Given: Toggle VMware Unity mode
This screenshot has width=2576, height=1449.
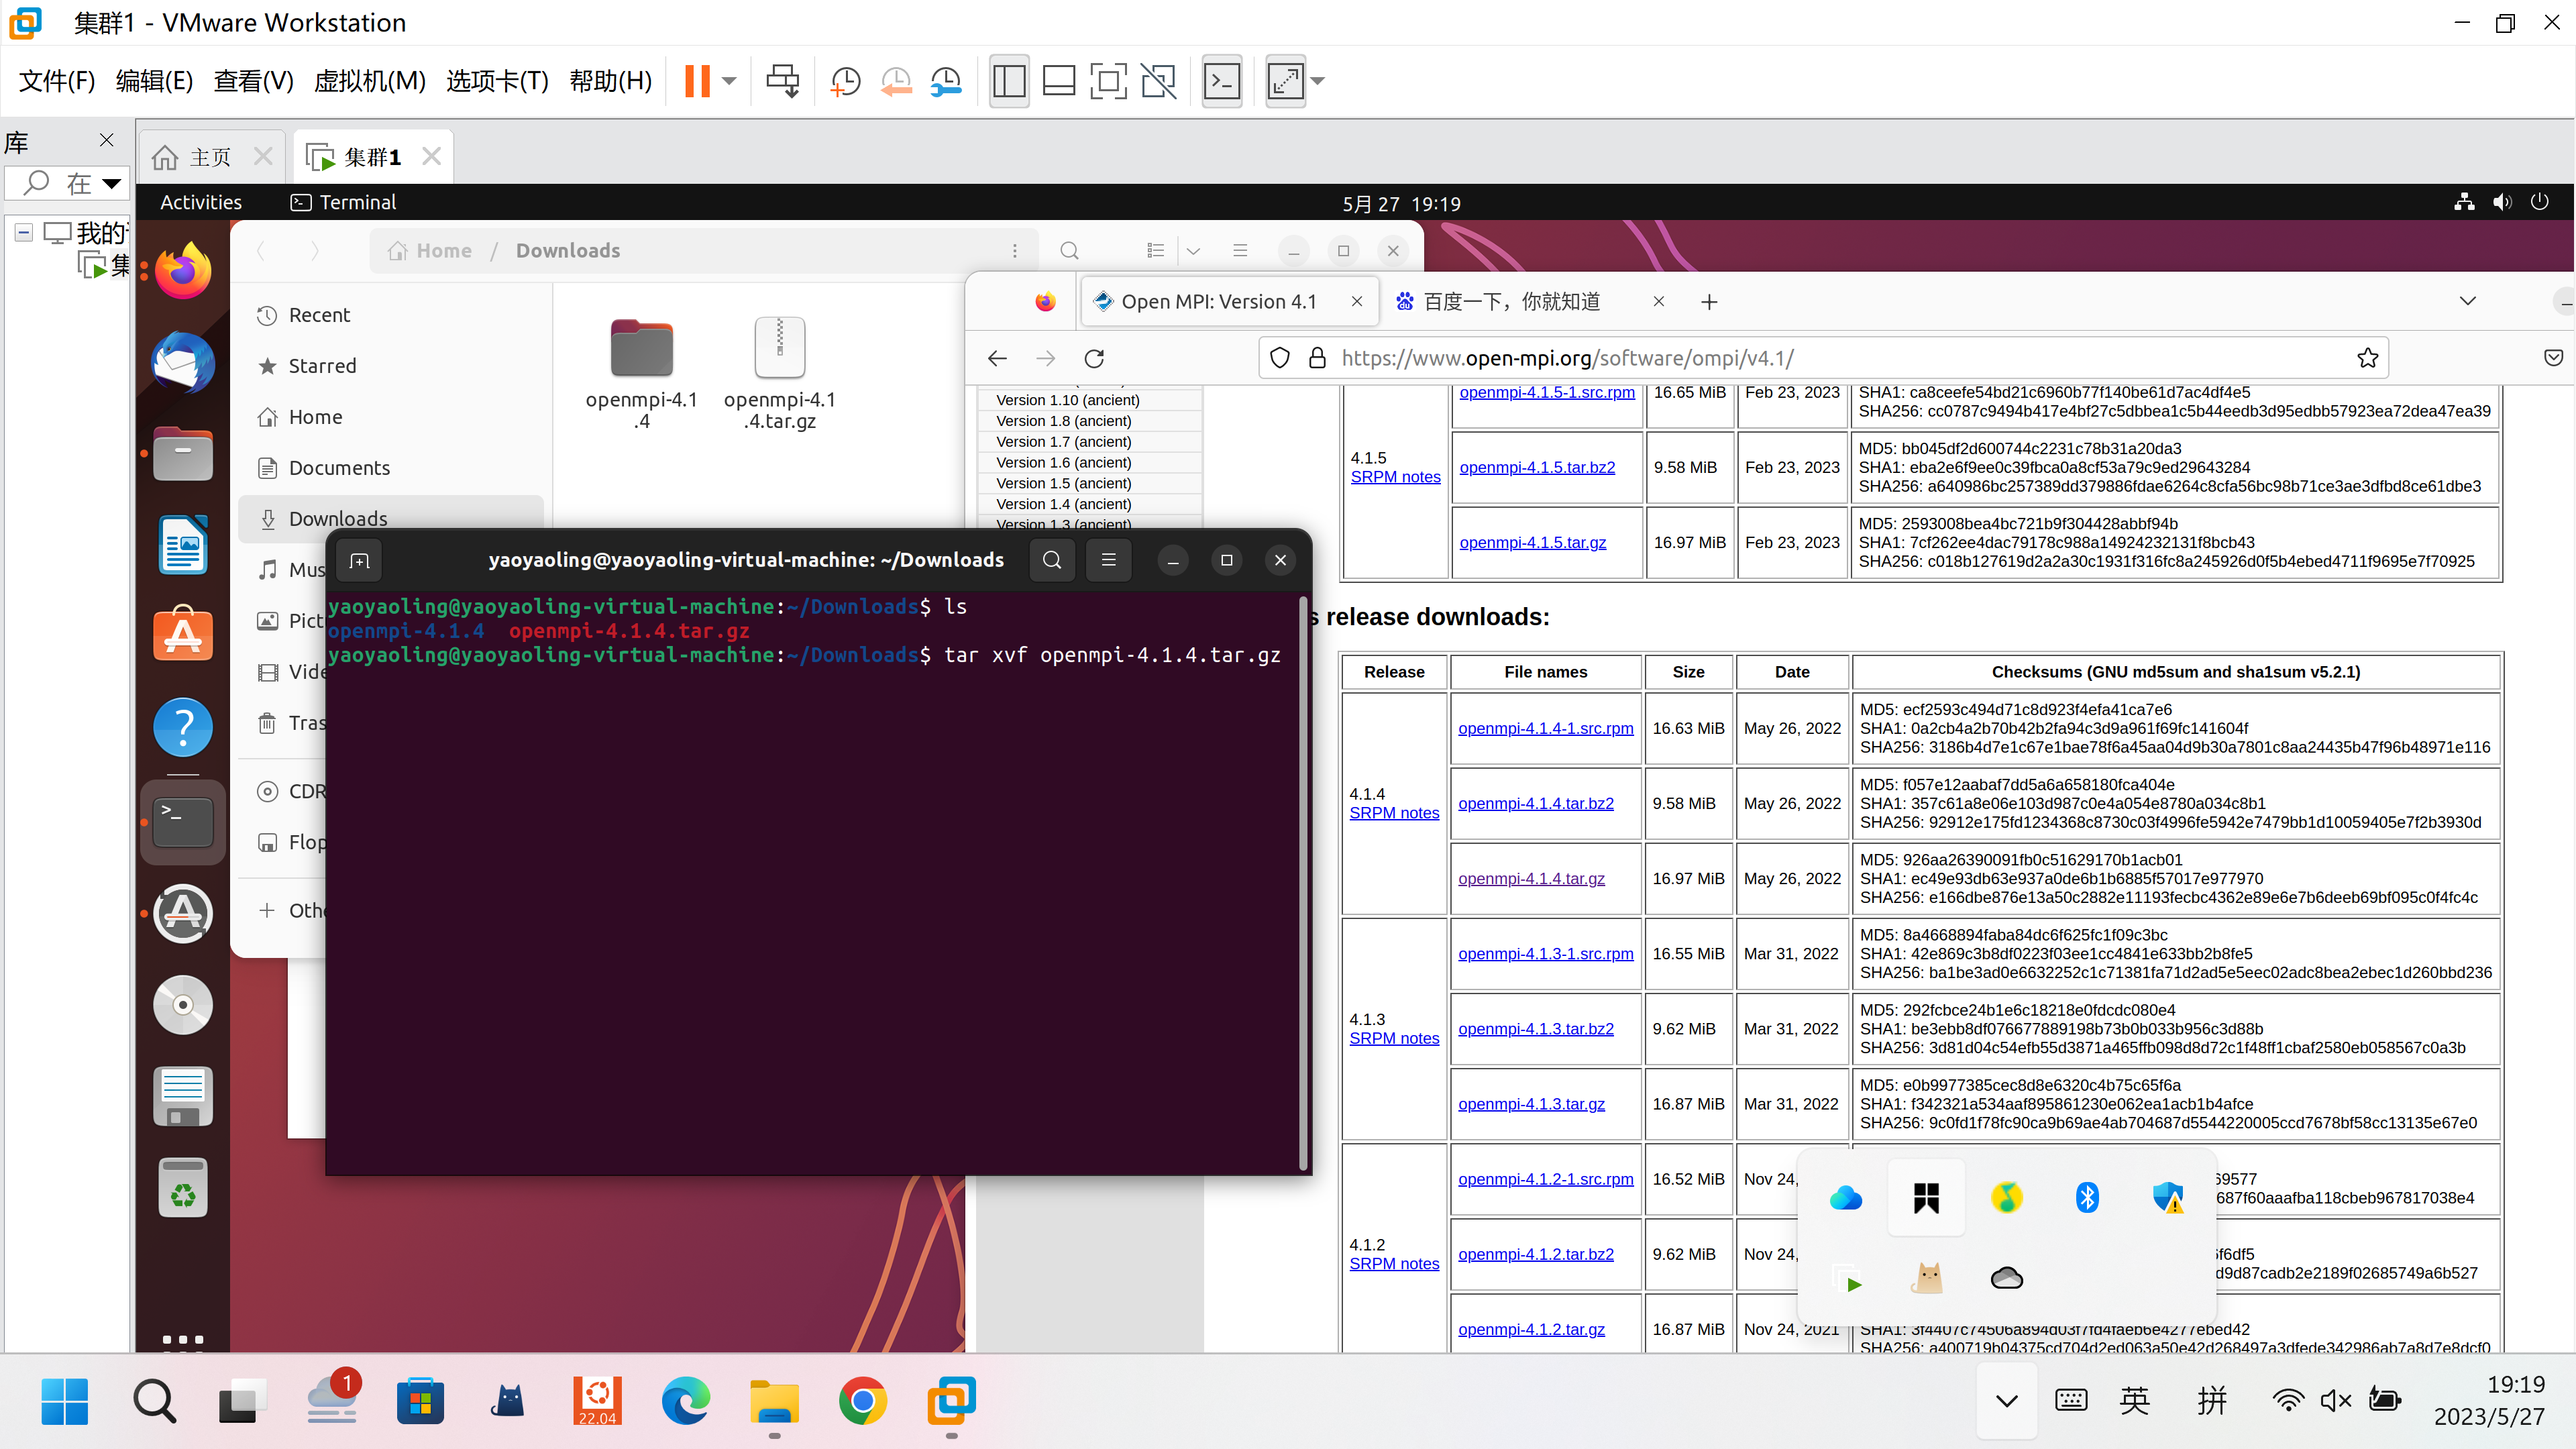Looking at the screenshot, I should pyautogui.click(x=1158, y=81).
